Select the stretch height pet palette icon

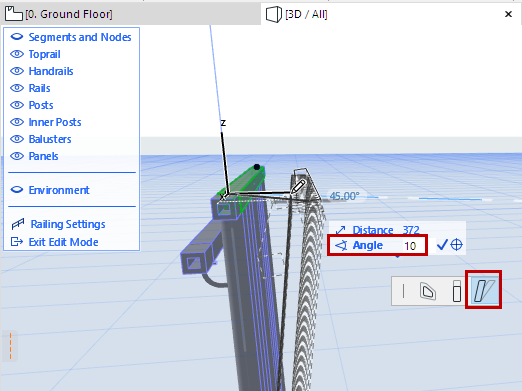click(x=457, y=291)
